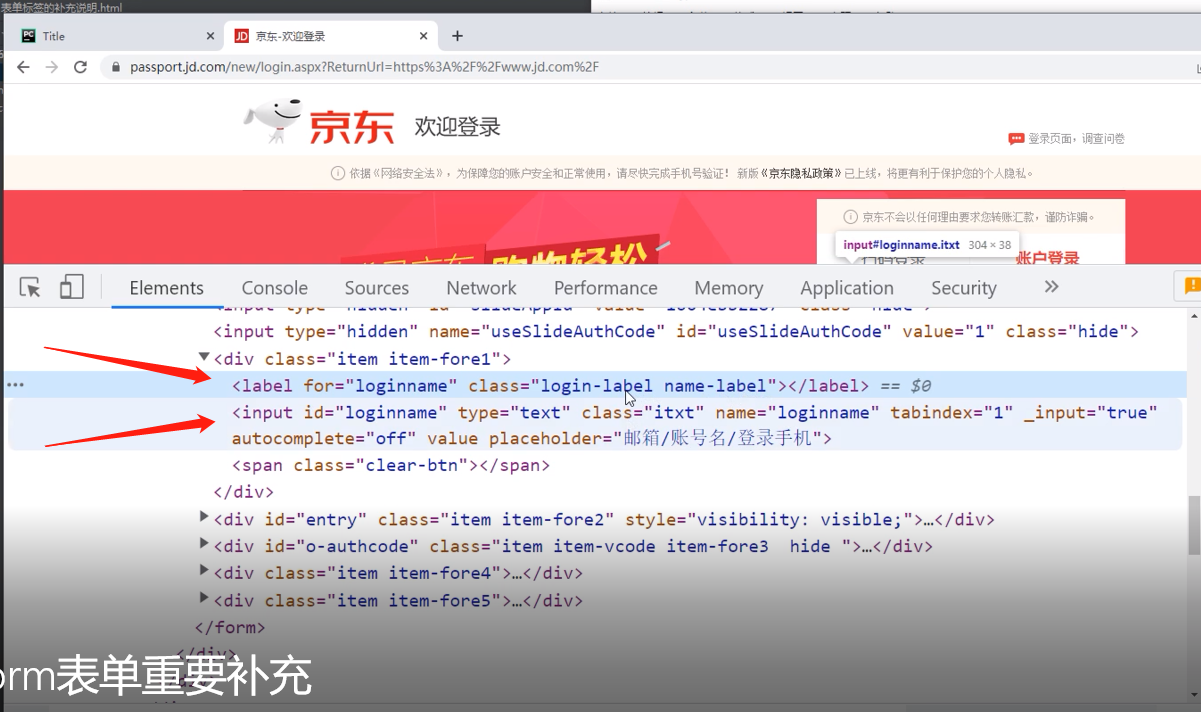The height and width of the screenshot is (712, 1201).
Task: Click the three-dot actions next to label row
Action: click(x=15, y=385)
